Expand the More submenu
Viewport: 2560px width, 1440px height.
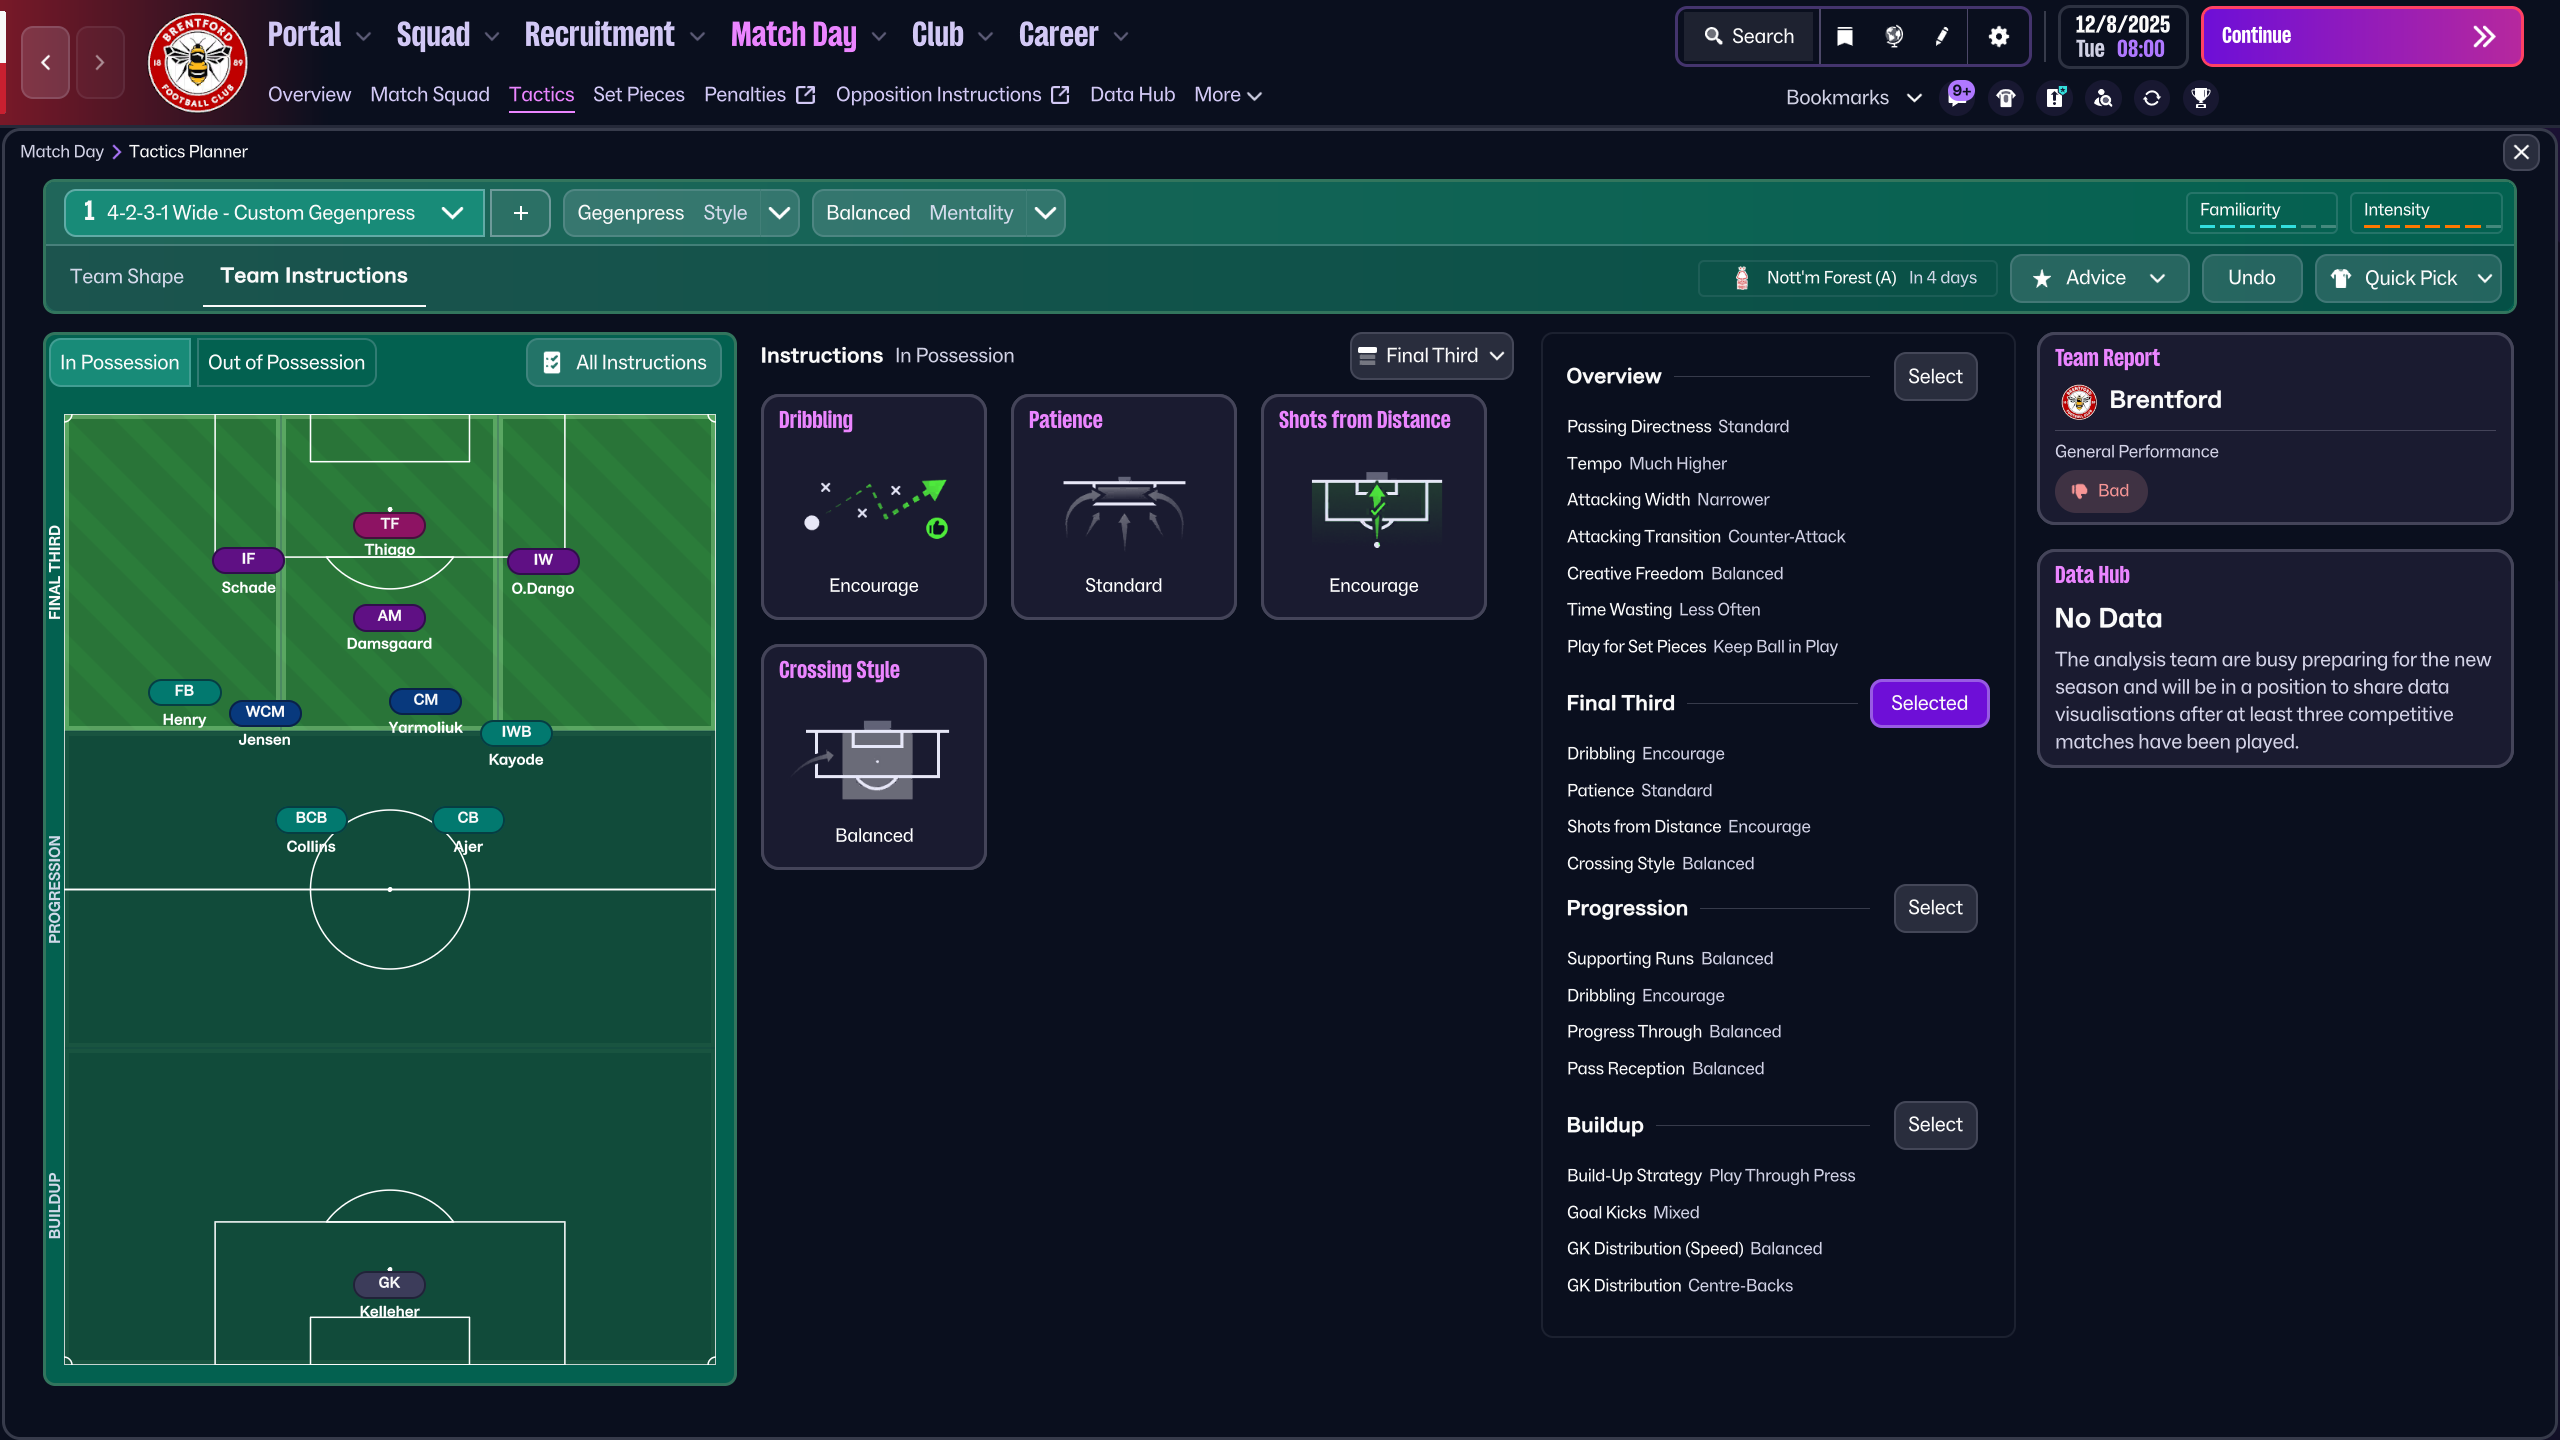click(x=1228, y=94)
